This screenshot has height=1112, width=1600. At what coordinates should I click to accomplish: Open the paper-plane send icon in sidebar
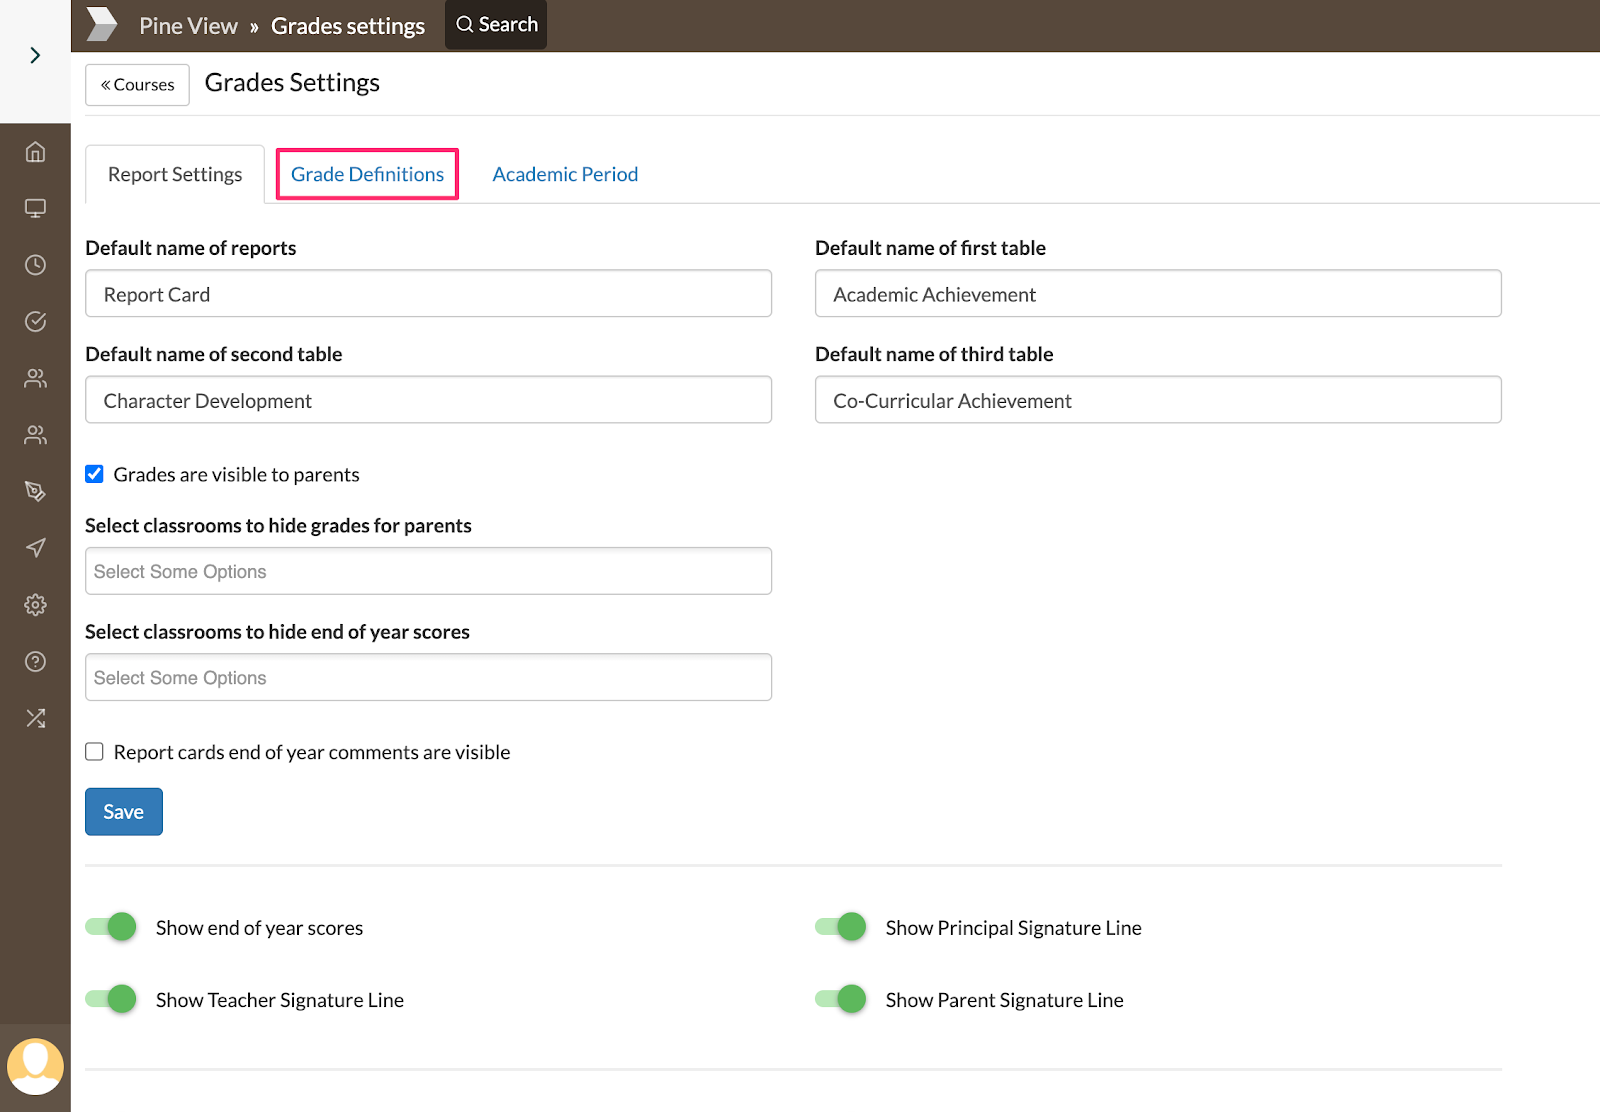[35, 548]
